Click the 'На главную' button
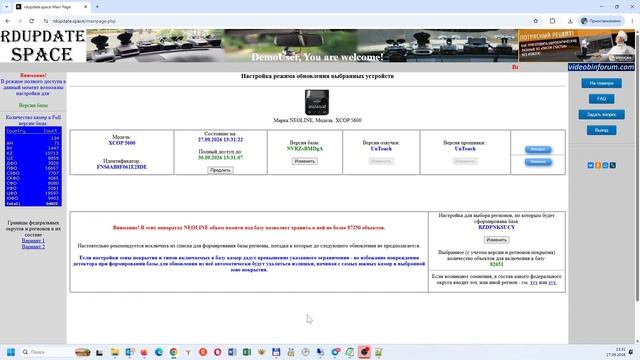 point(602,83)
